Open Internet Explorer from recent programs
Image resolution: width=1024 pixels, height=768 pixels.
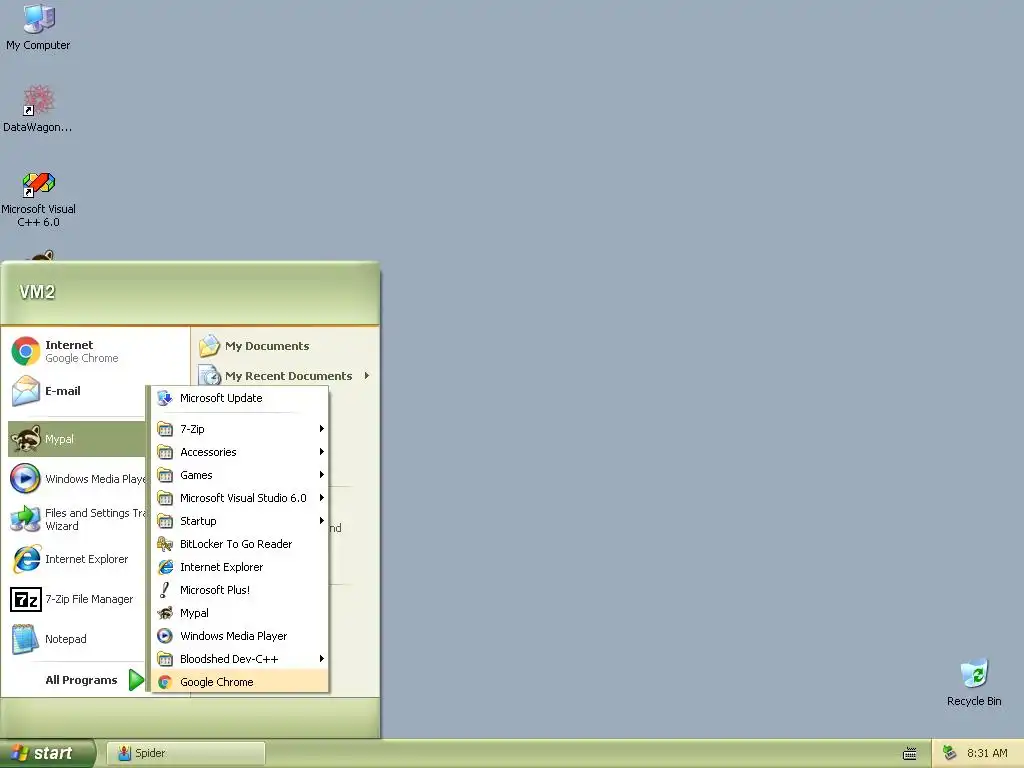(76, 559)
